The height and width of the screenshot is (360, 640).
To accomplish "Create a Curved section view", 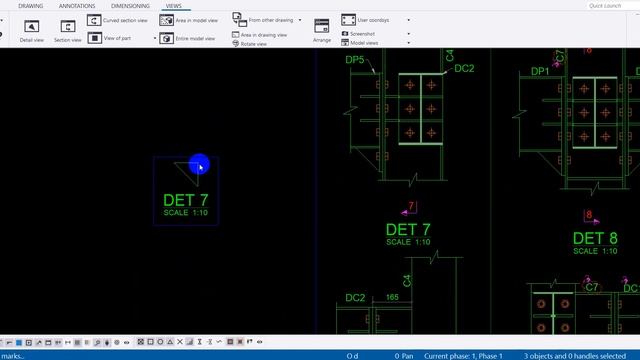I will pyautogui.click(x=117, y=20).
